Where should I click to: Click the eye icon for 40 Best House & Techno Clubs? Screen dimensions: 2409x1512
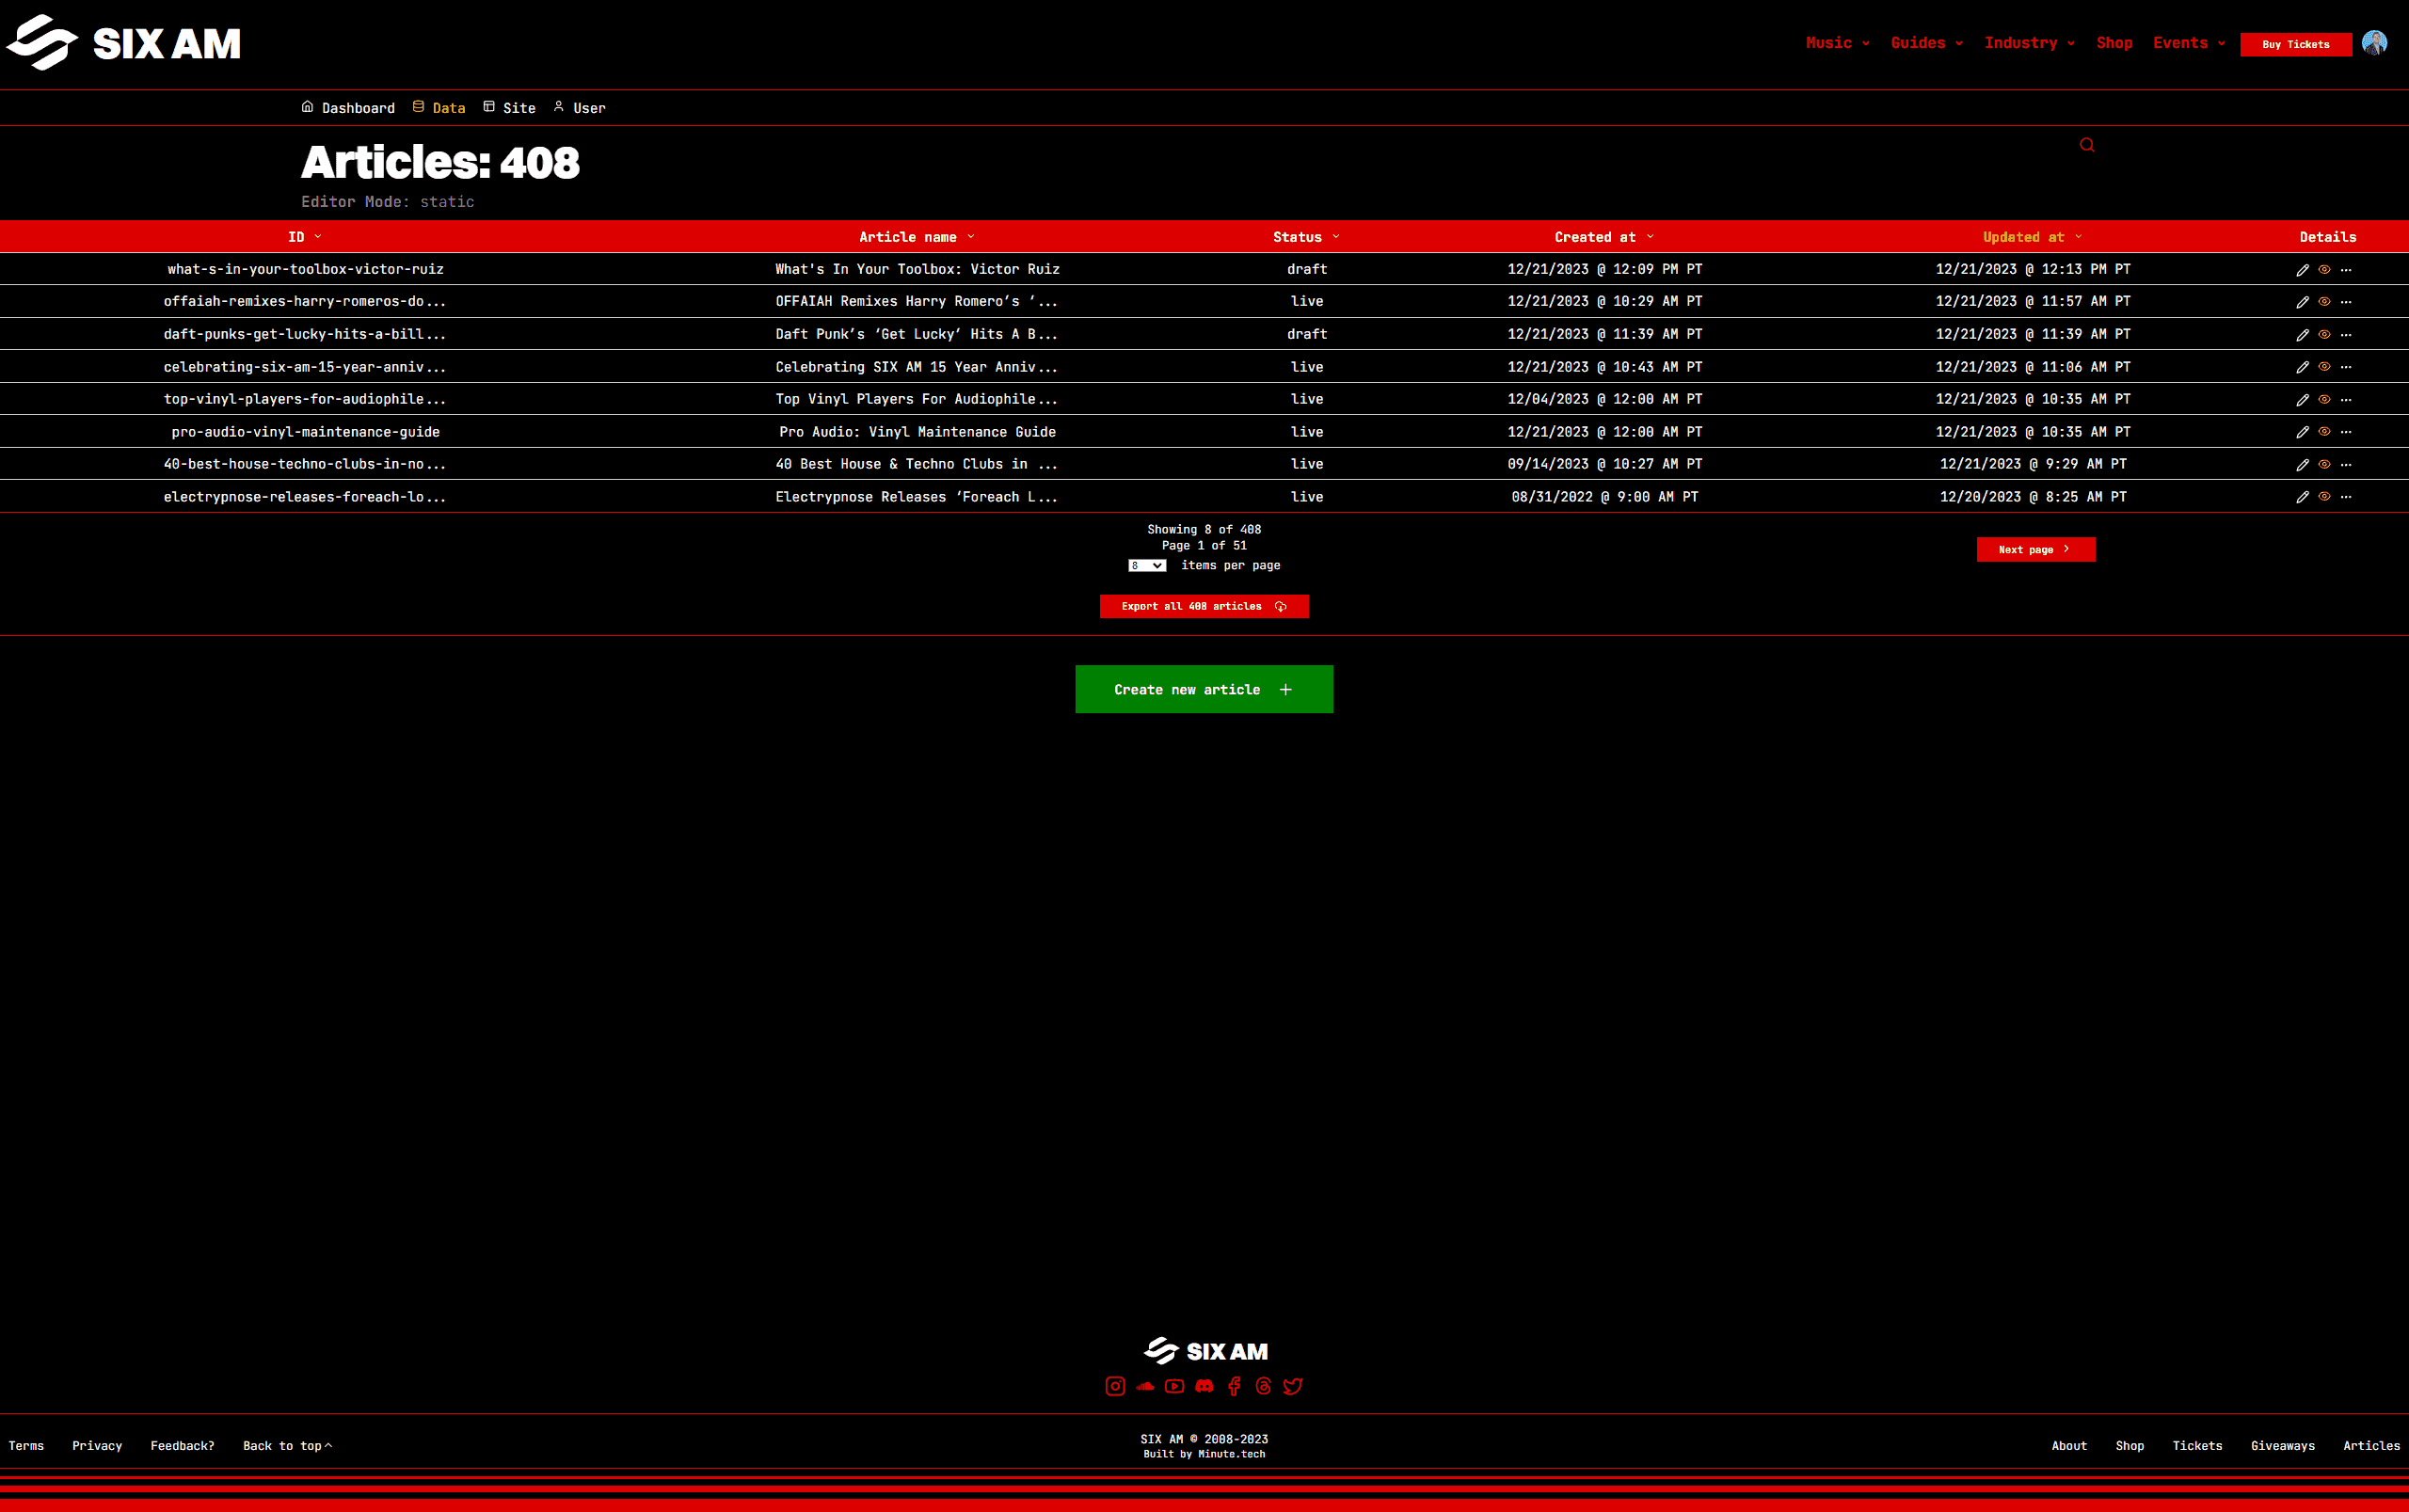[x=2324, y=465]
